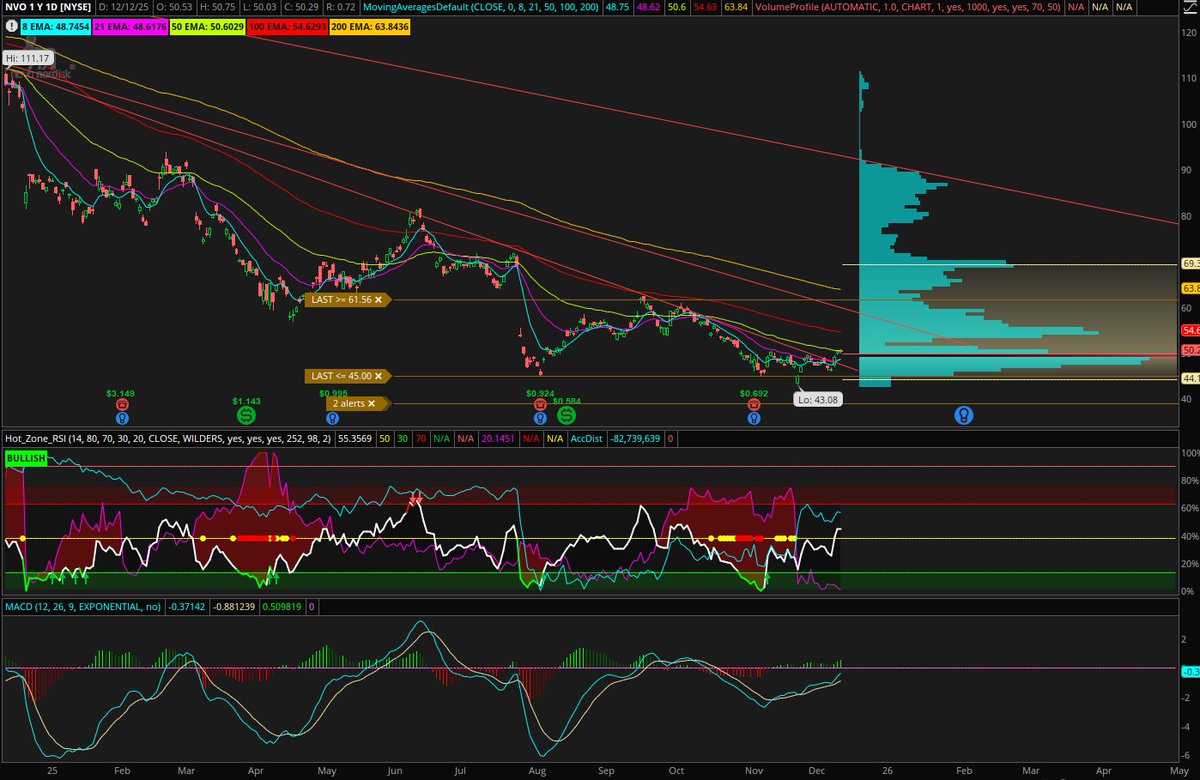The image size is (1200, 780).
Task: Click the 44.1 yellow price axis bubble
Action: (1190, 378)
